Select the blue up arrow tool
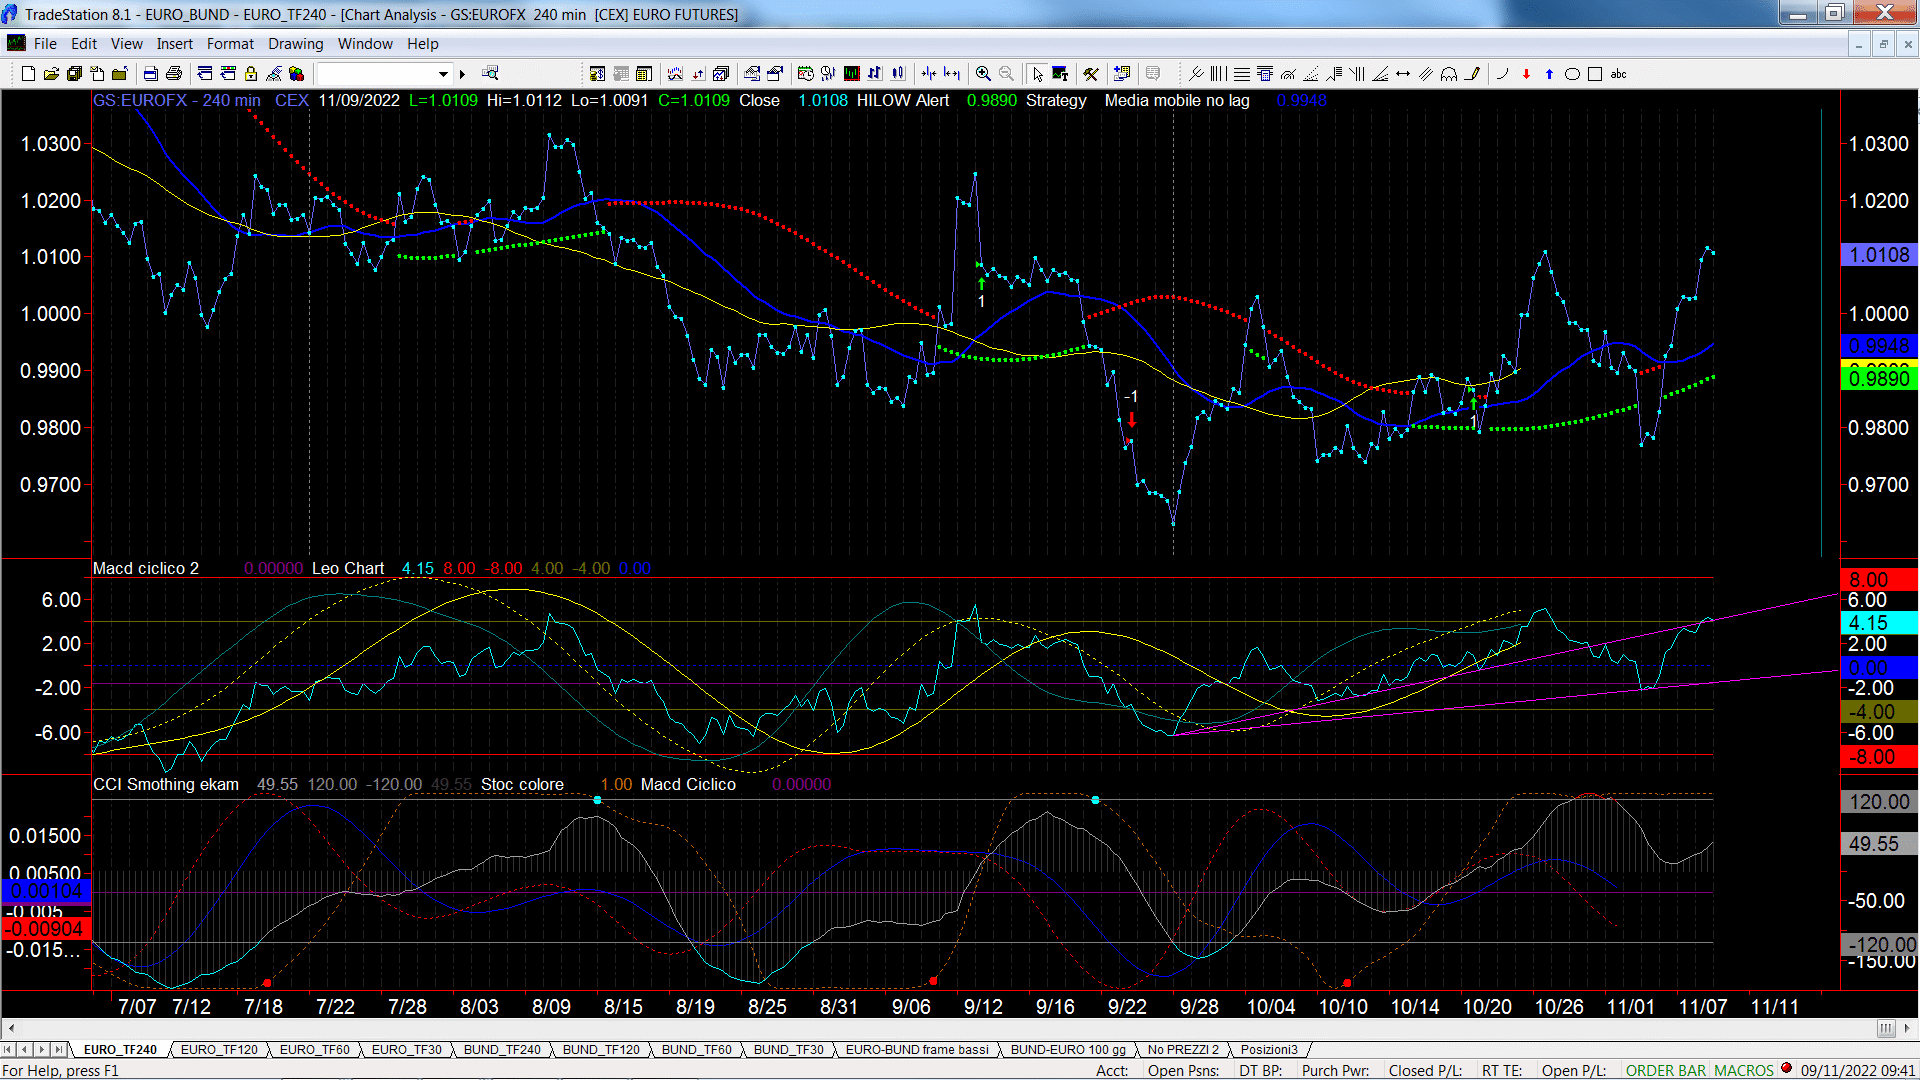Viewport: 1920px width, 1080px height. point(1549,73)
